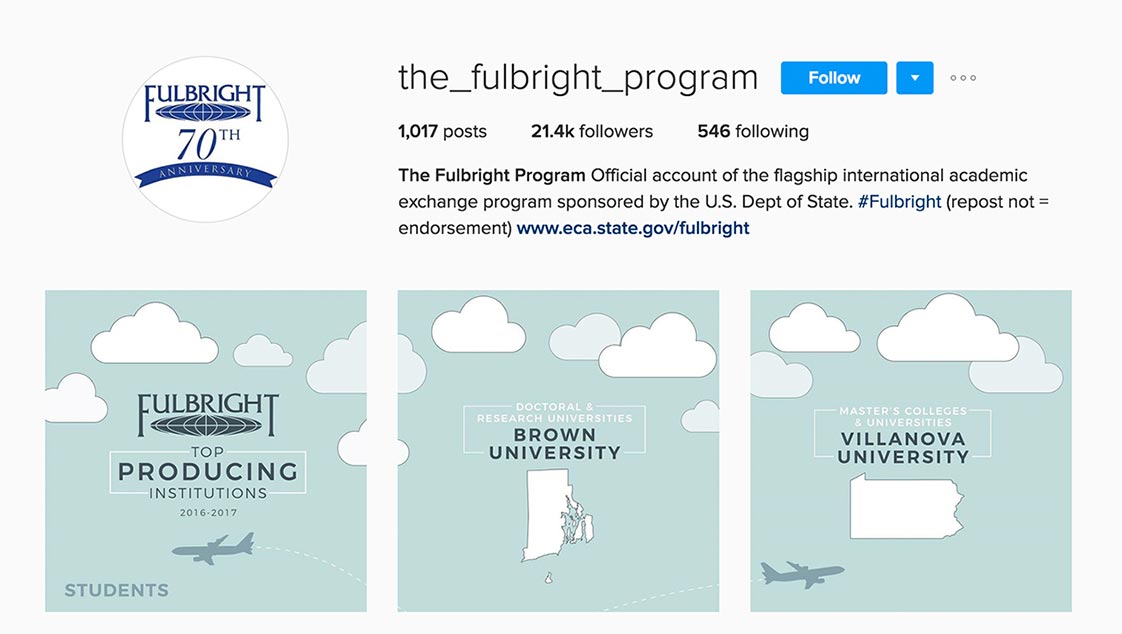Click the the_fulbright_program username heading
Screen dimensions: 1122x634
pyautogui.click(x=578, y=77)
